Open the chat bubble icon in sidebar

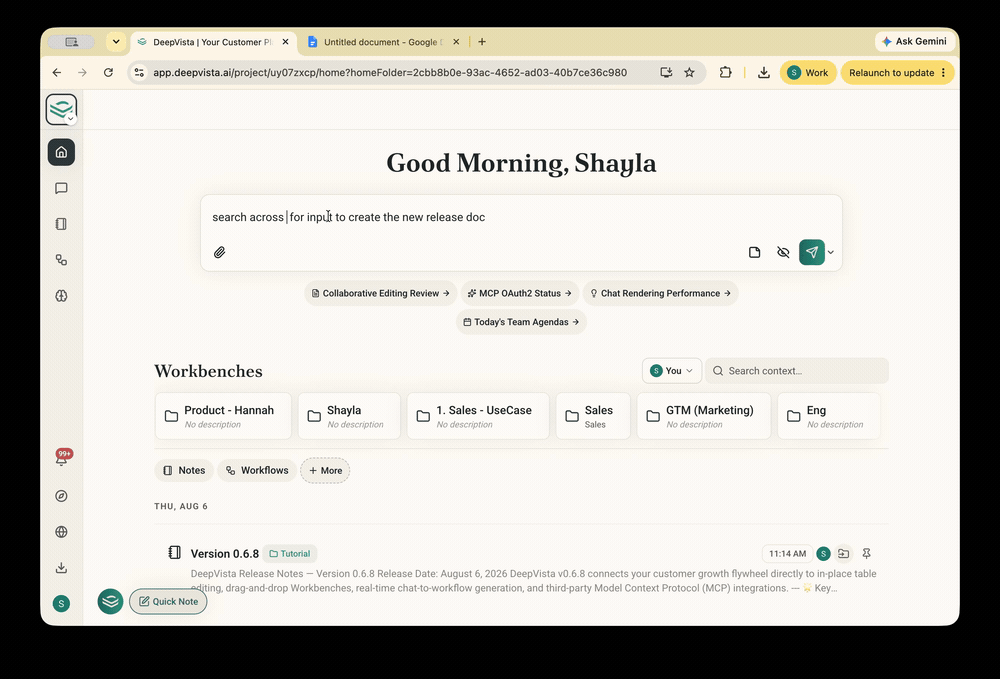click(61, 188)
